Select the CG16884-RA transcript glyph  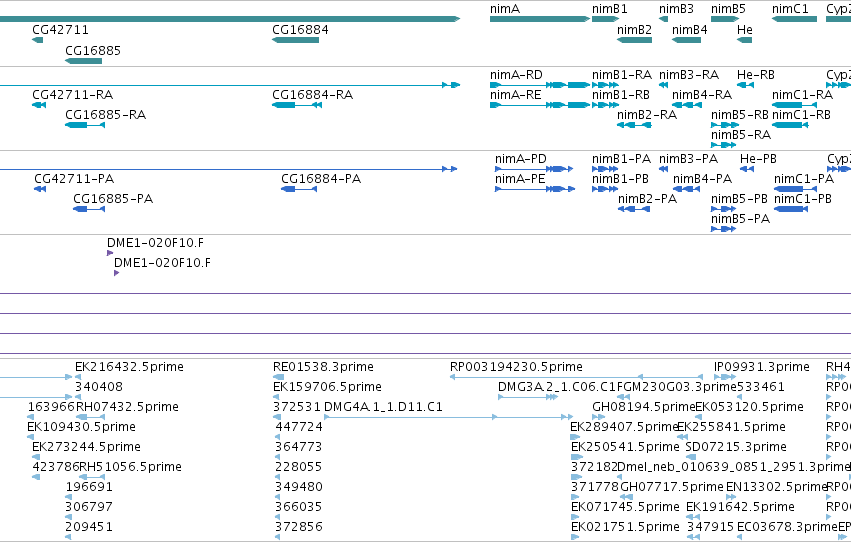tap(297, 105)
